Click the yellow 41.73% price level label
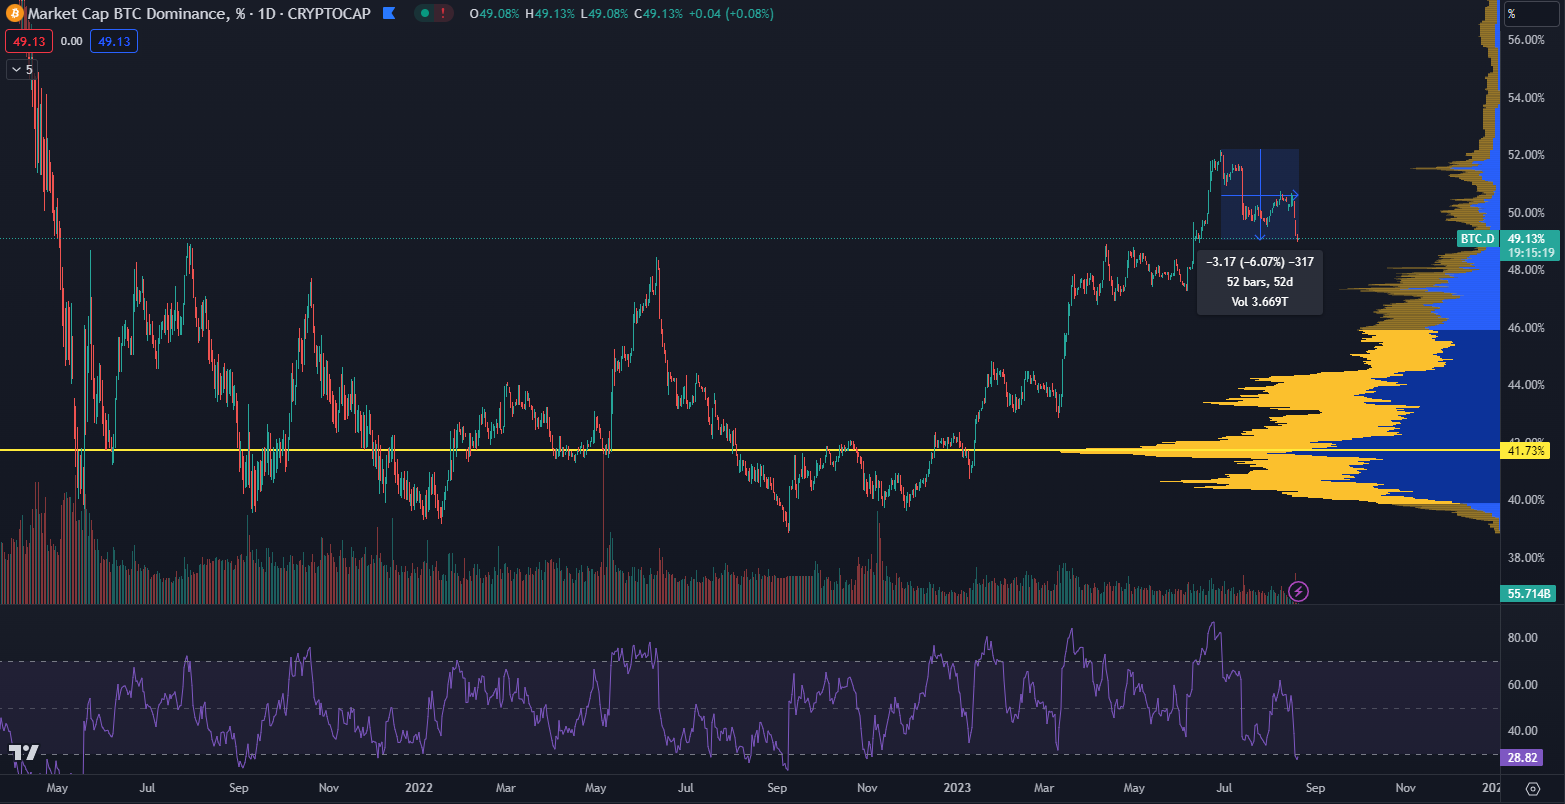The width and height of the screenshot is (1565, 804). [1526, 452]
